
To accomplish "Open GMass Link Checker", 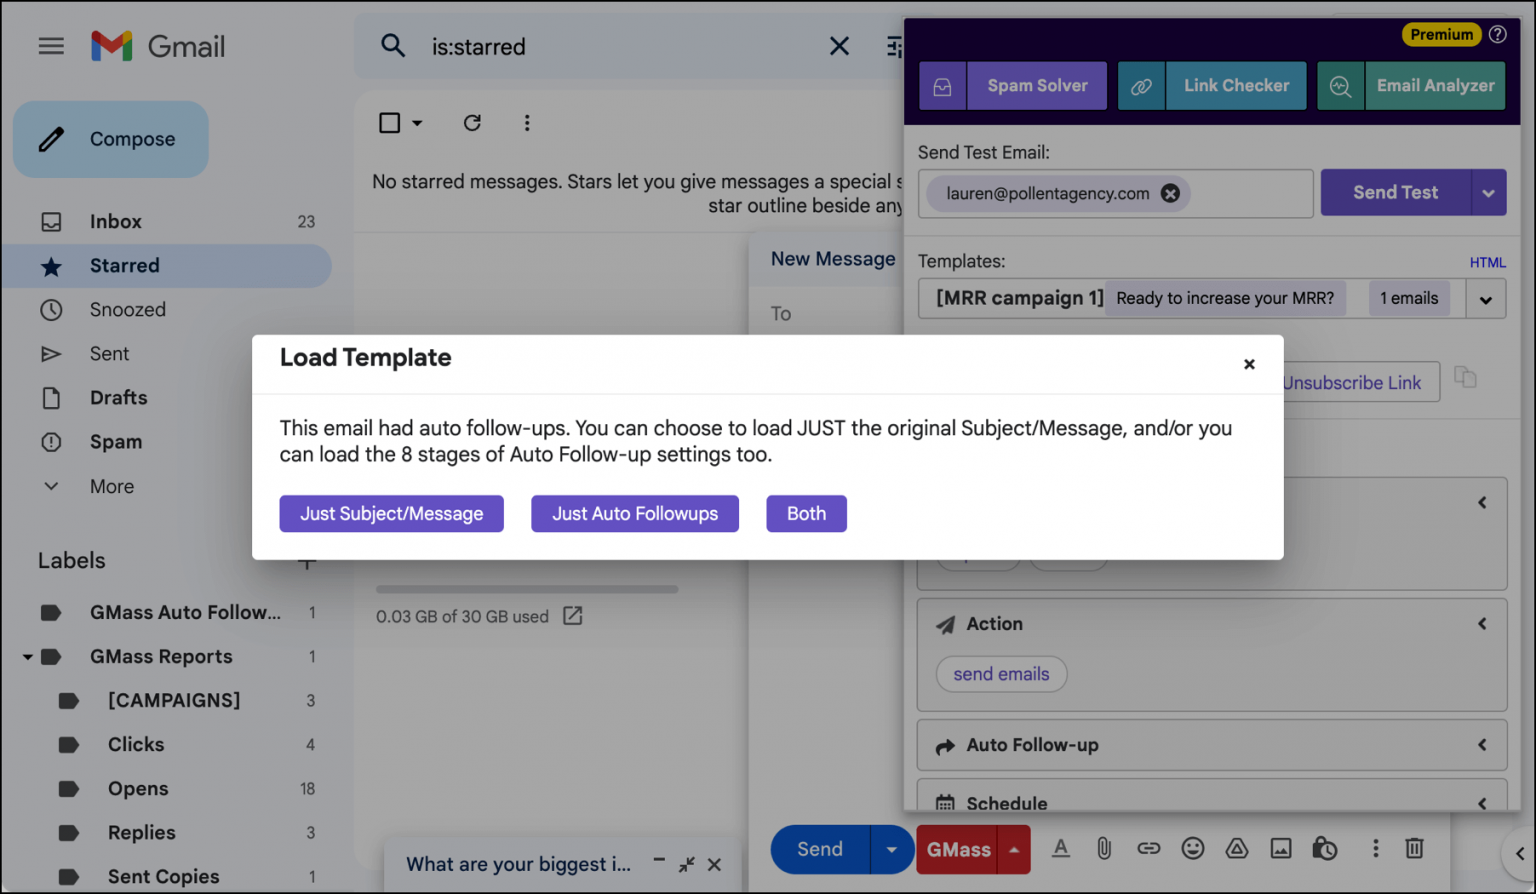I will click(x=1236, y=85).
